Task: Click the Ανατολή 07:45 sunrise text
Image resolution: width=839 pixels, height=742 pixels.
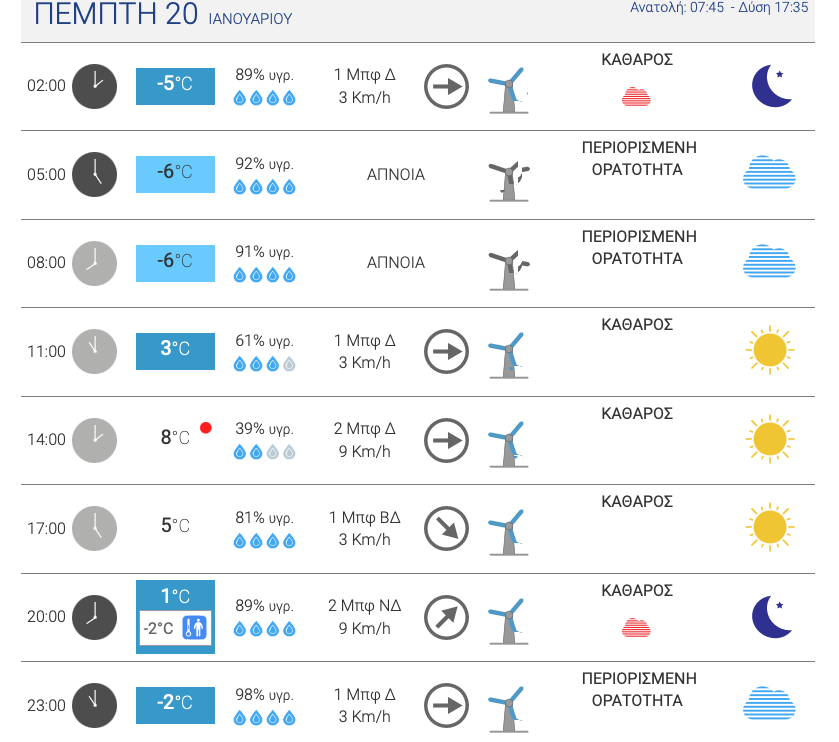Action: (676, 7)
